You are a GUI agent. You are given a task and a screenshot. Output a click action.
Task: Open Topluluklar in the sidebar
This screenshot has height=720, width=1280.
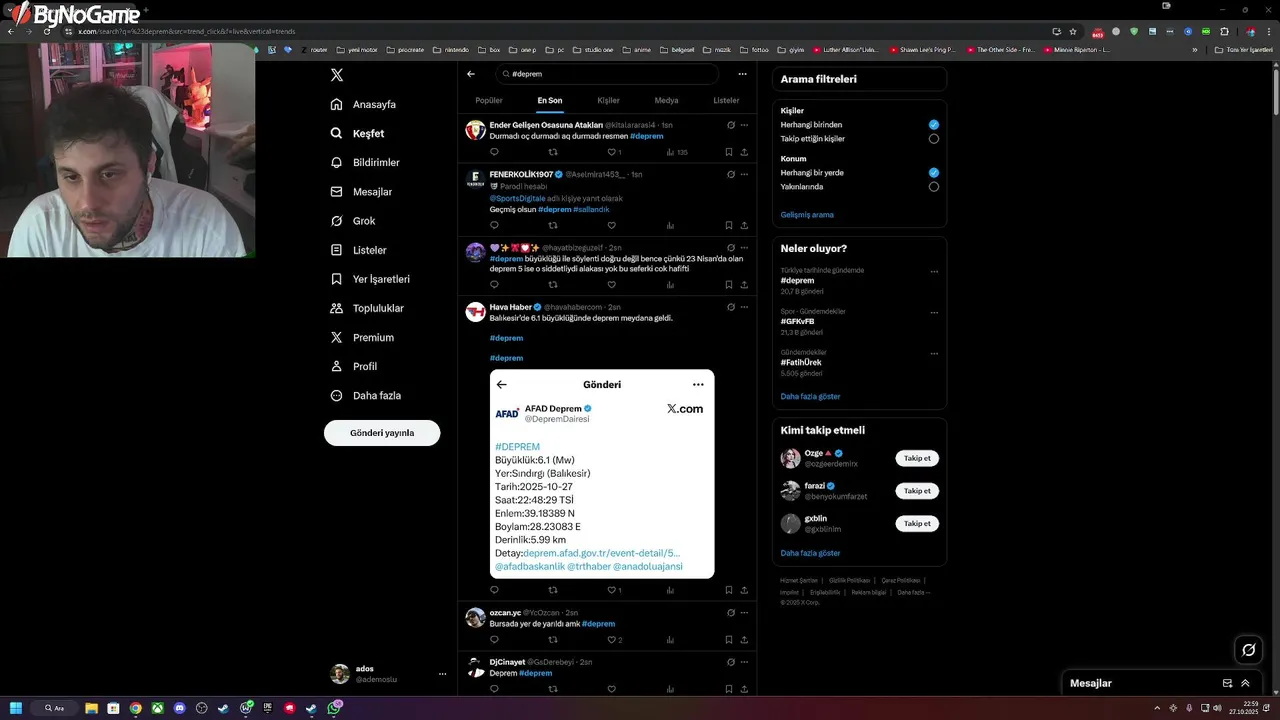pyautogui.click(x=368, y=308)
